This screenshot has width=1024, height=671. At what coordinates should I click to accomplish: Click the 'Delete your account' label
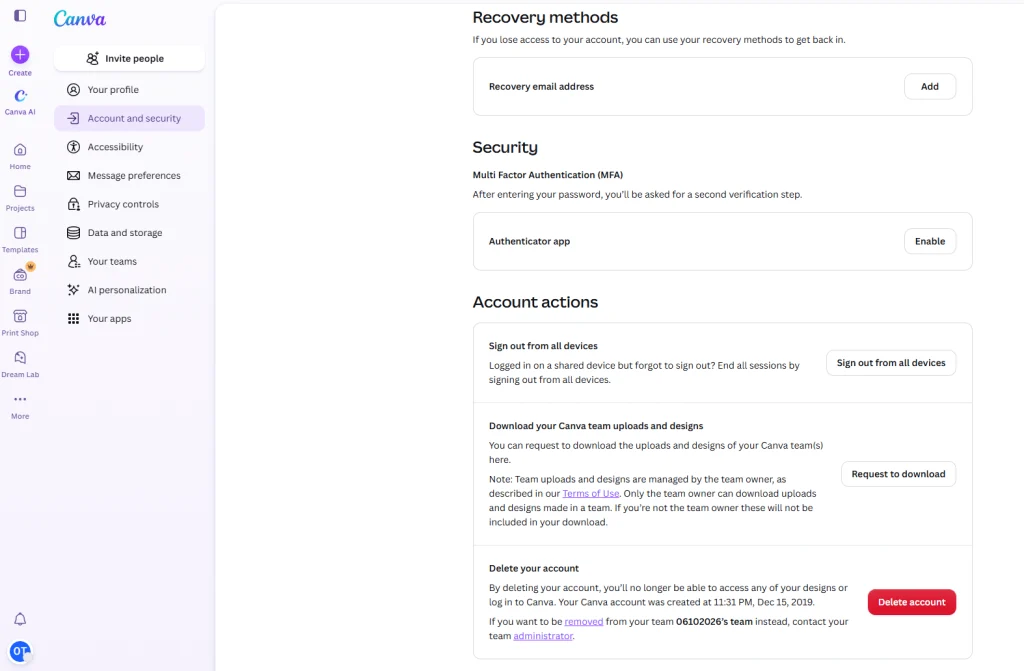tap(534, 568)
